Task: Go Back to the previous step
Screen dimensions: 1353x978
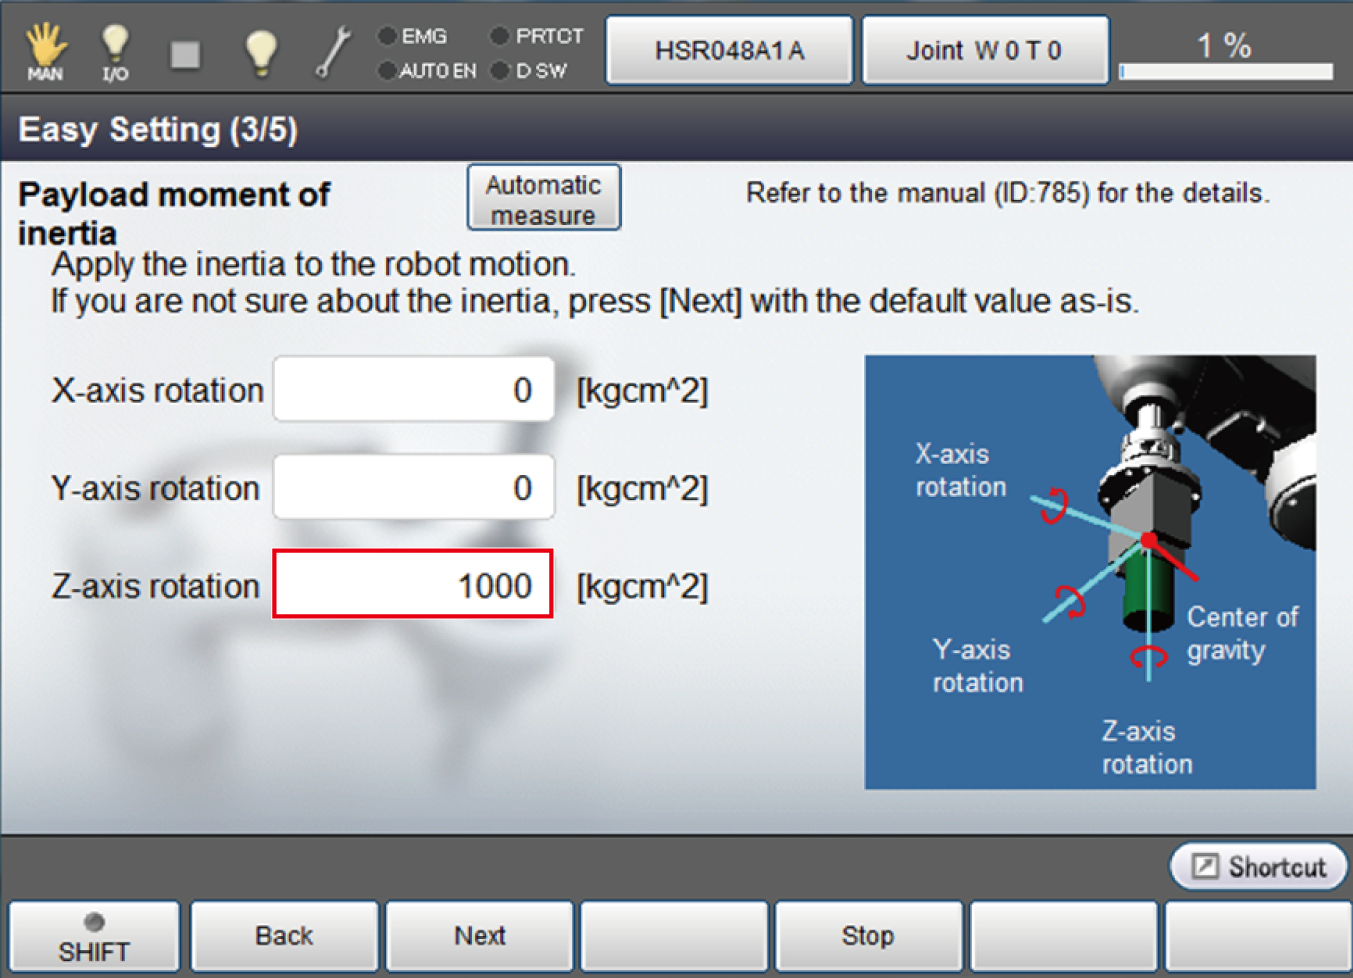Action: pos(284,936)
